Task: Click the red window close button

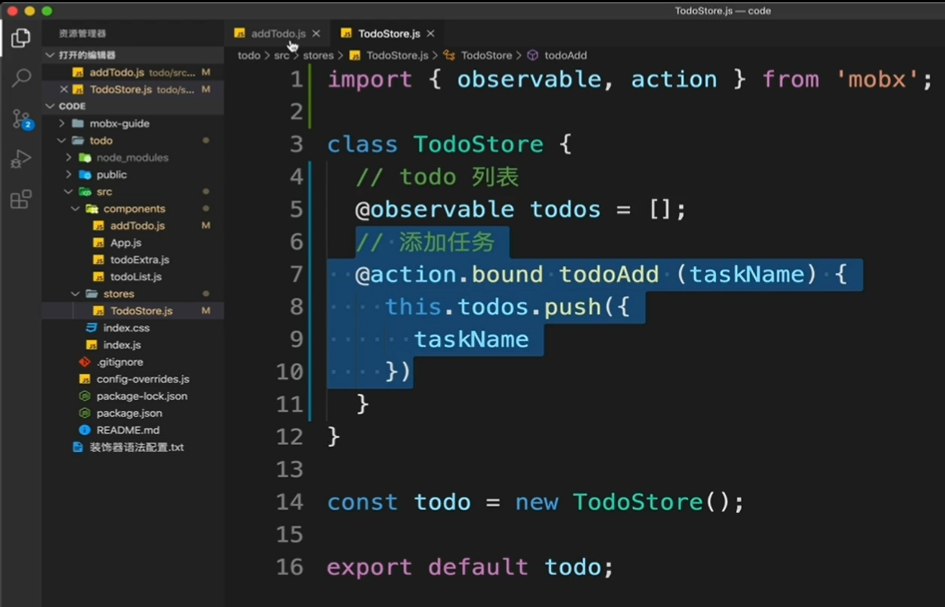Action: pyautogui.click(x=11, y=11)
